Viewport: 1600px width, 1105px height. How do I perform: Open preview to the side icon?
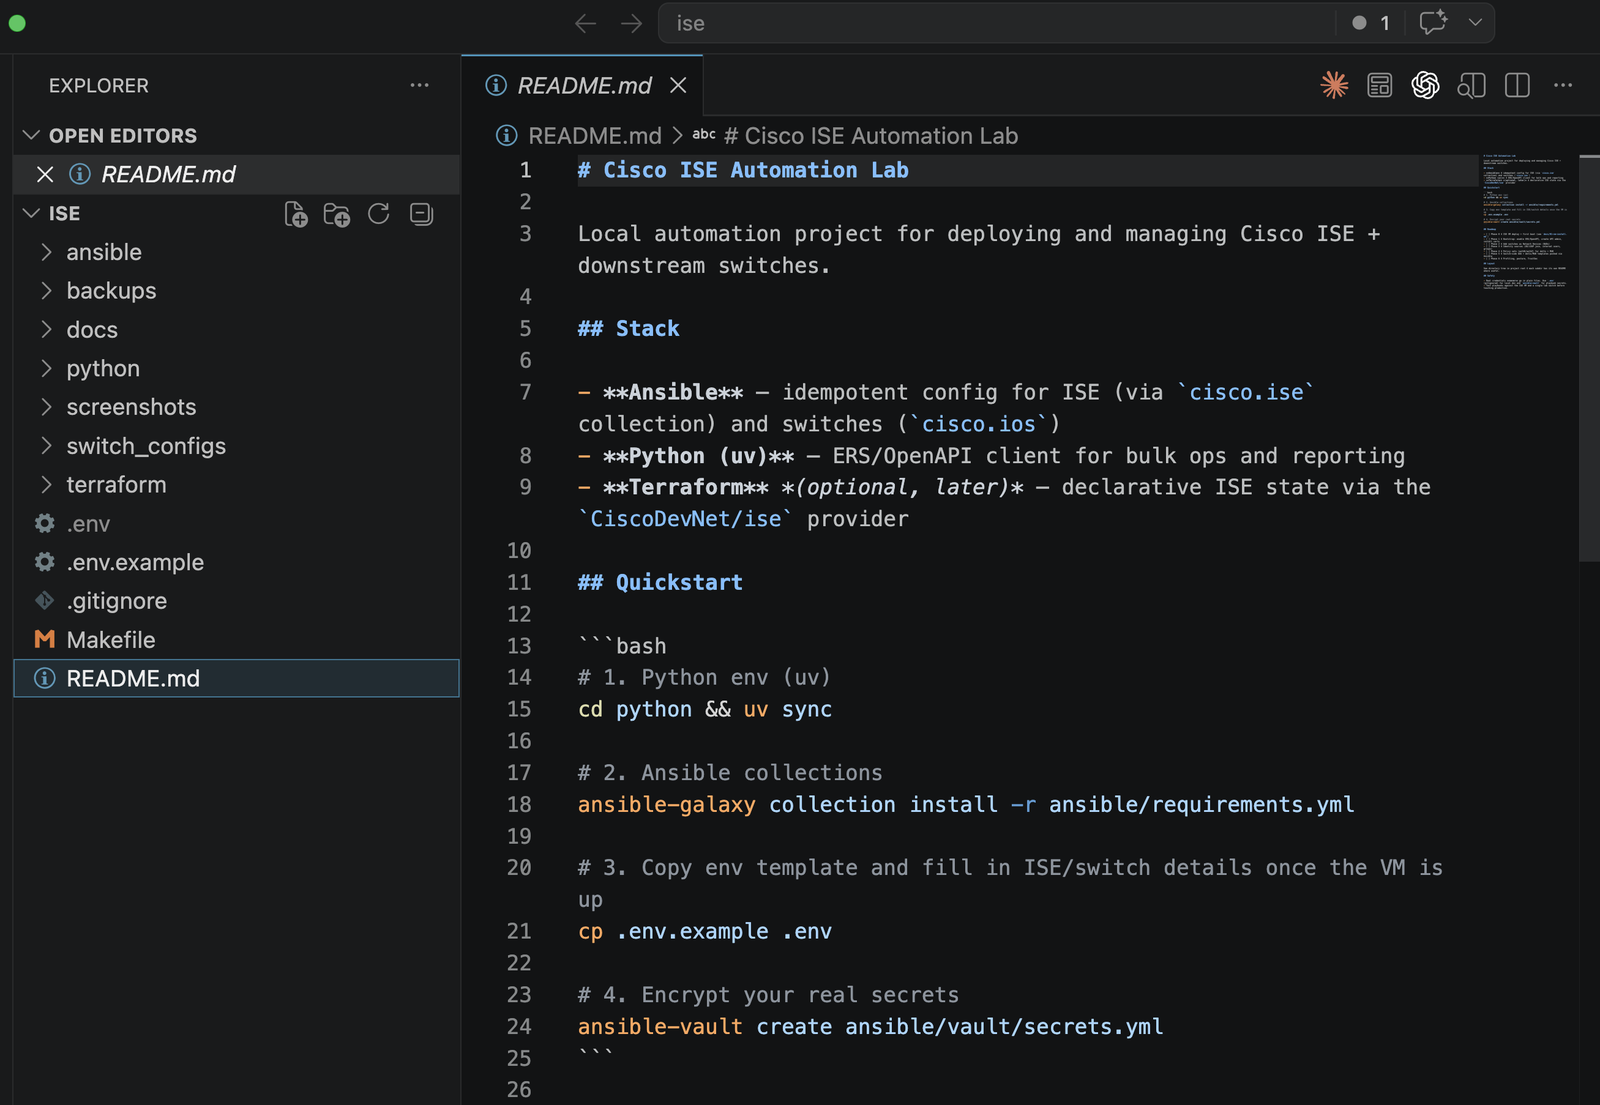[1471, 85]
